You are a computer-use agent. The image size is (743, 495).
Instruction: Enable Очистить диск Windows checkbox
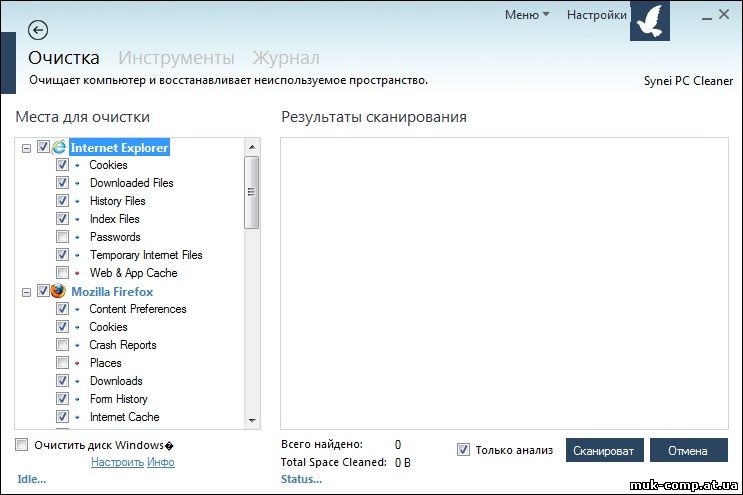[22, 444]
